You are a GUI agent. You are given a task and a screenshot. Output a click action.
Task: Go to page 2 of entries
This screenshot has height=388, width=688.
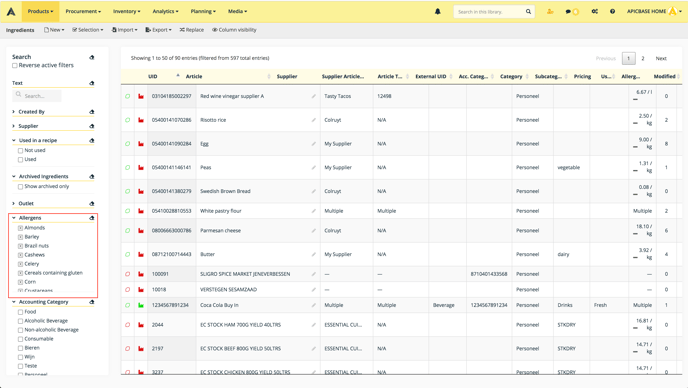(x=643, y=58)
